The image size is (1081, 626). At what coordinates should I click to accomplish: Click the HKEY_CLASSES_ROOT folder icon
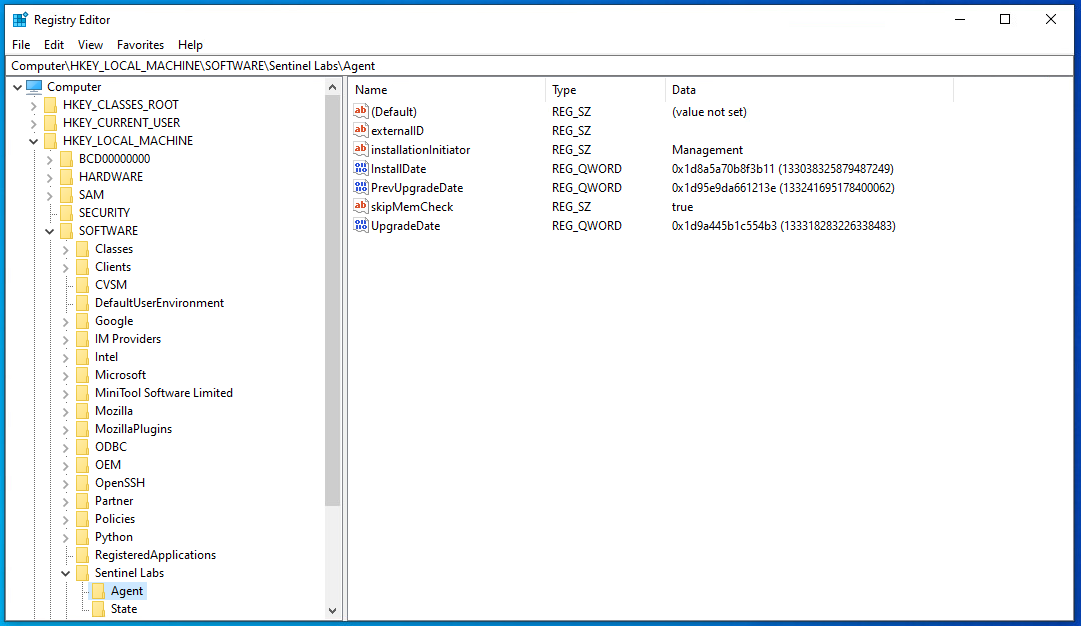tap(50, 105)
